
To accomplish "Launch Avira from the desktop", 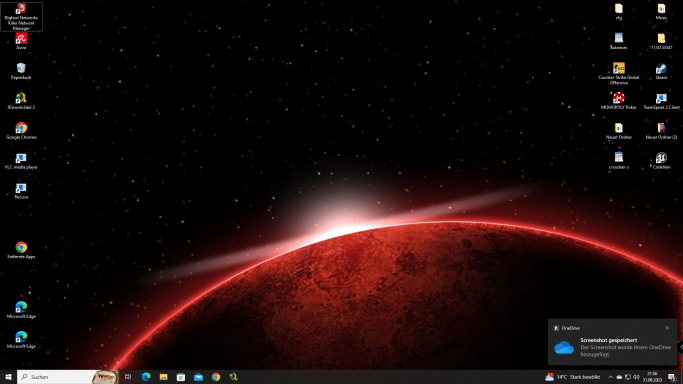I will tap(21, 41).
